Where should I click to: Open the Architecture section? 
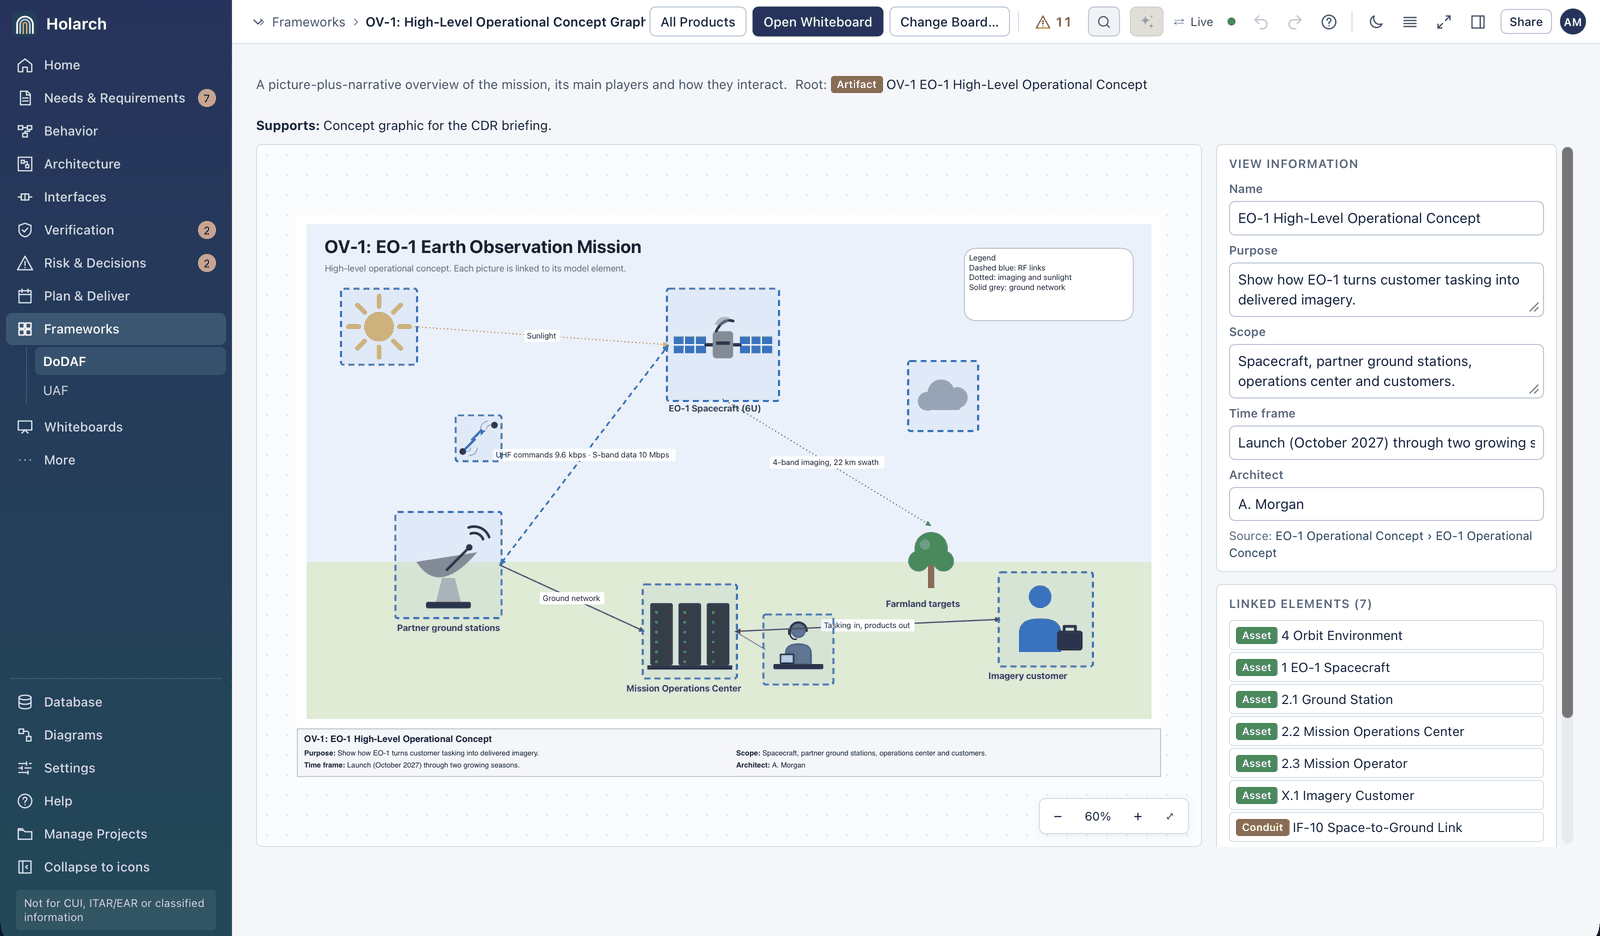[116, 164]
